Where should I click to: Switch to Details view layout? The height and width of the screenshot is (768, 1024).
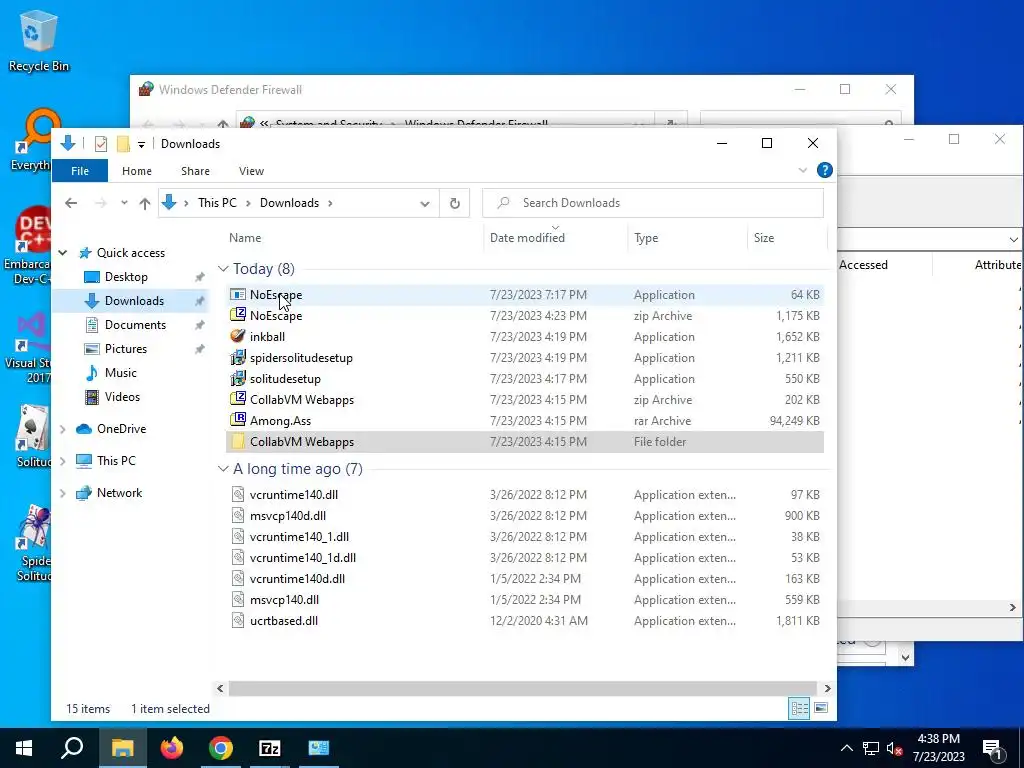(799, 709)
